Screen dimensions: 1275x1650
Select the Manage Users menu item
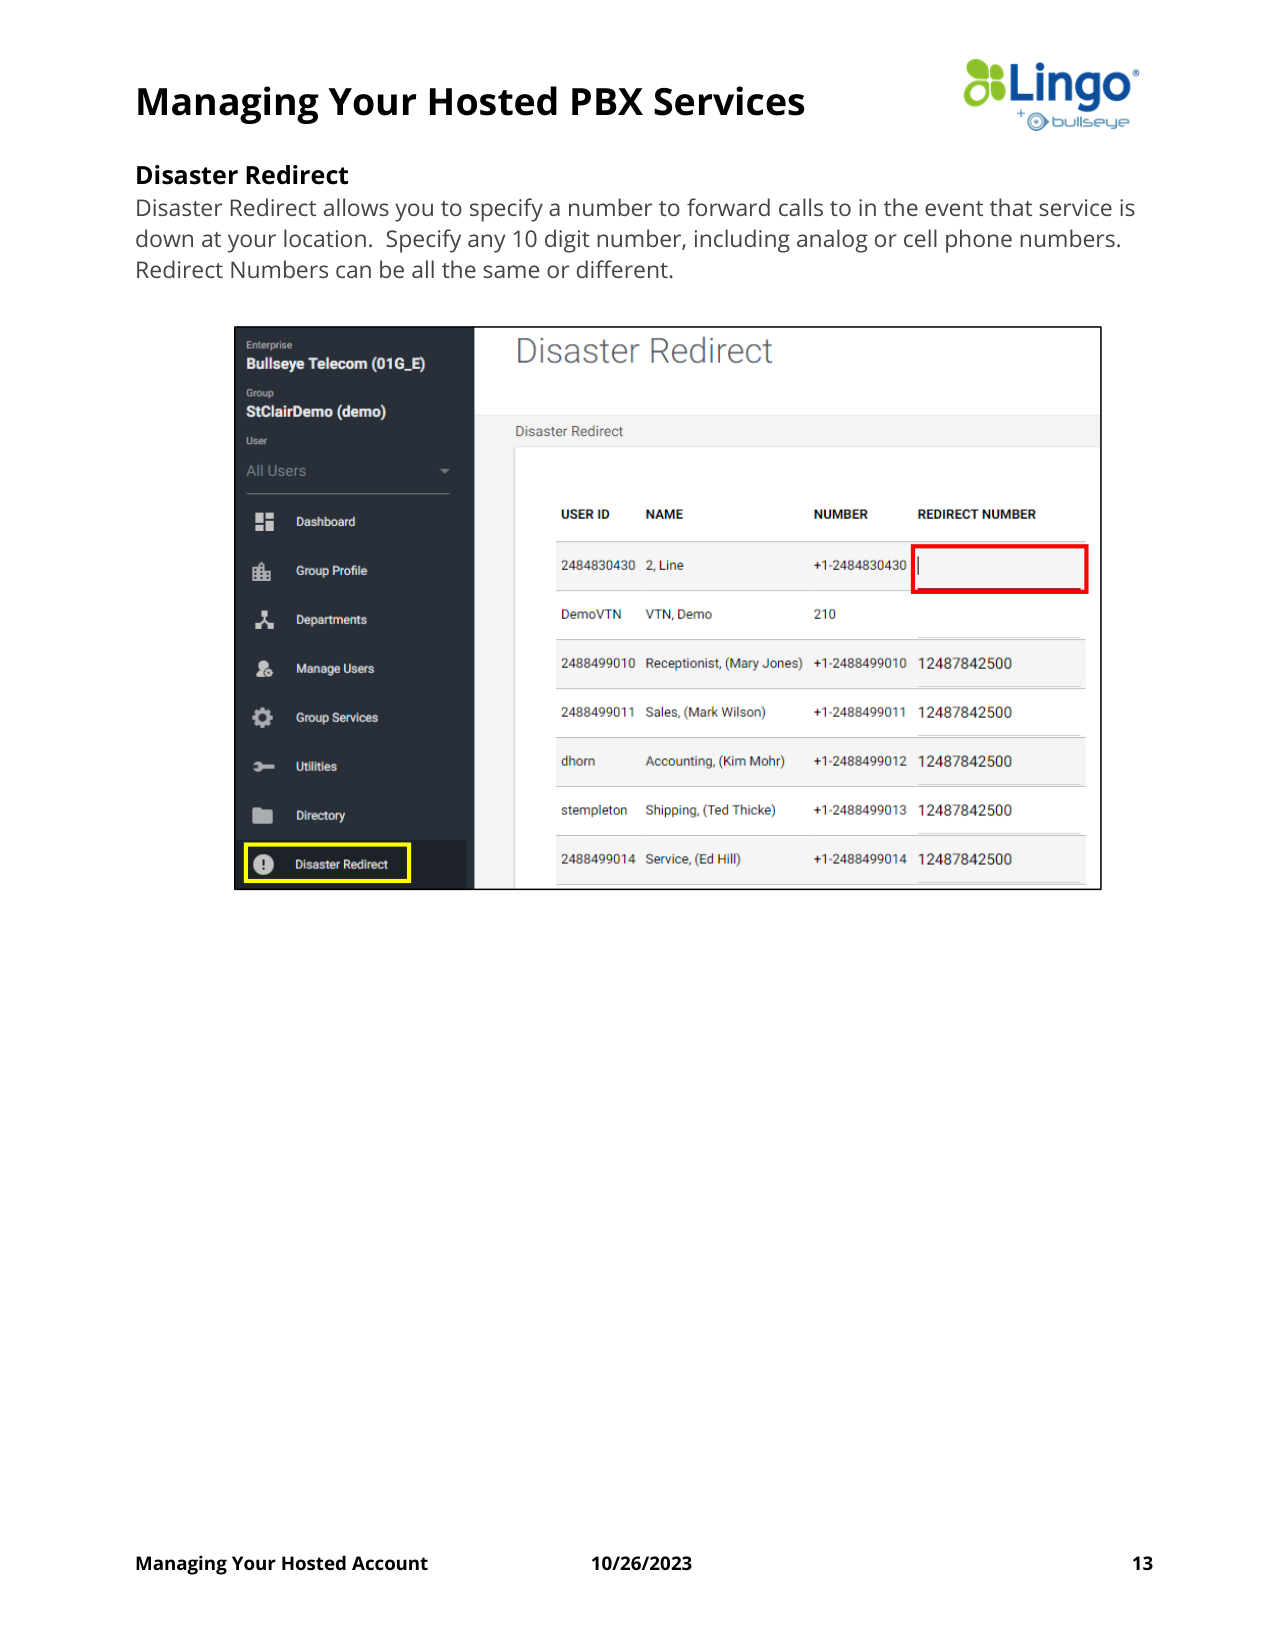[334, 669]
